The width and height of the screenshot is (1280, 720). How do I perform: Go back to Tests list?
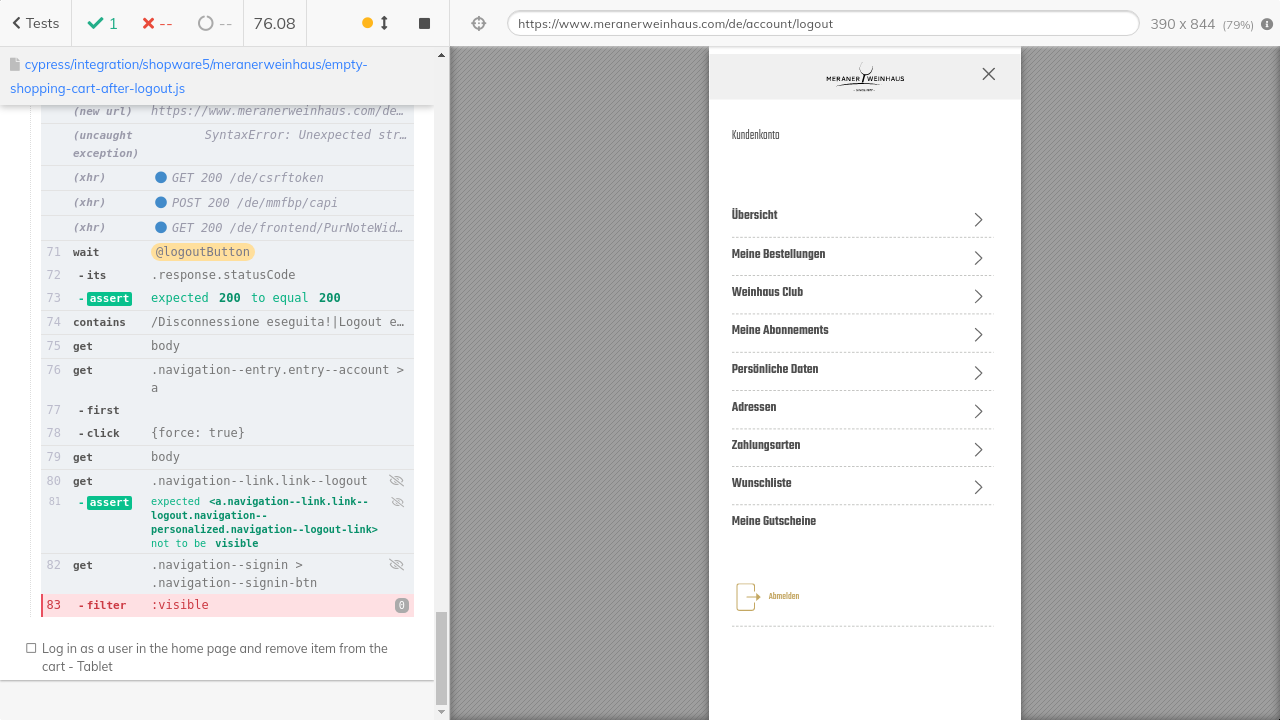pos(36,23)
